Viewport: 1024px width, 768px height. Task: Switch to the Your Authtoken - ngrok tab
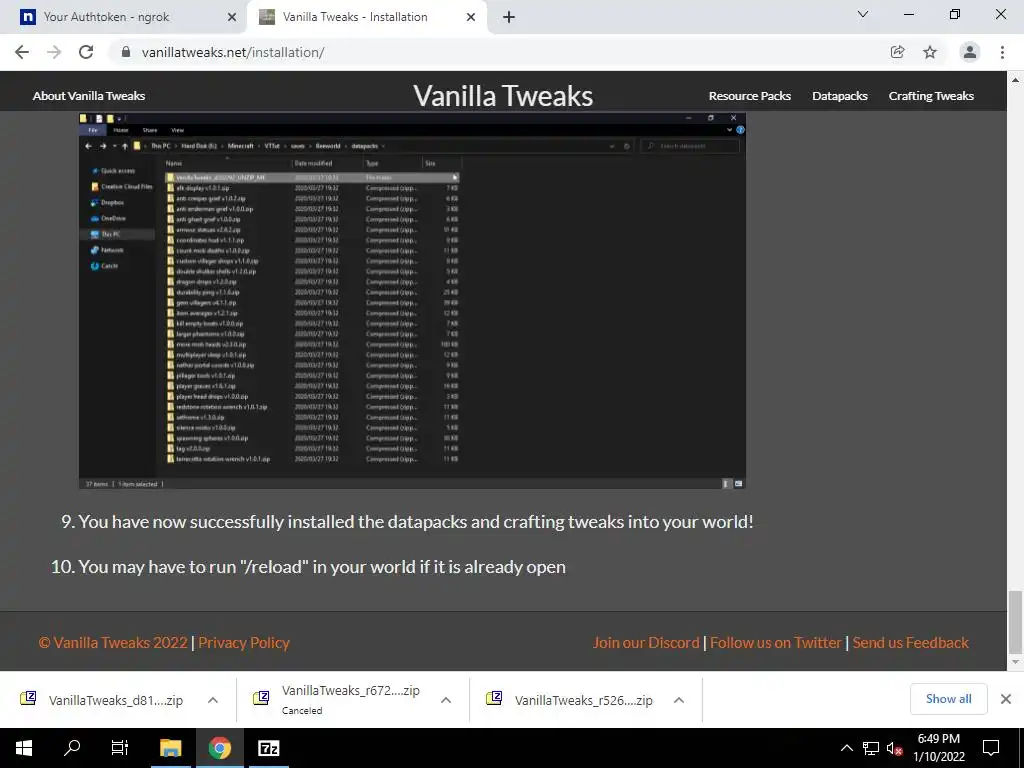click(123, 17)
